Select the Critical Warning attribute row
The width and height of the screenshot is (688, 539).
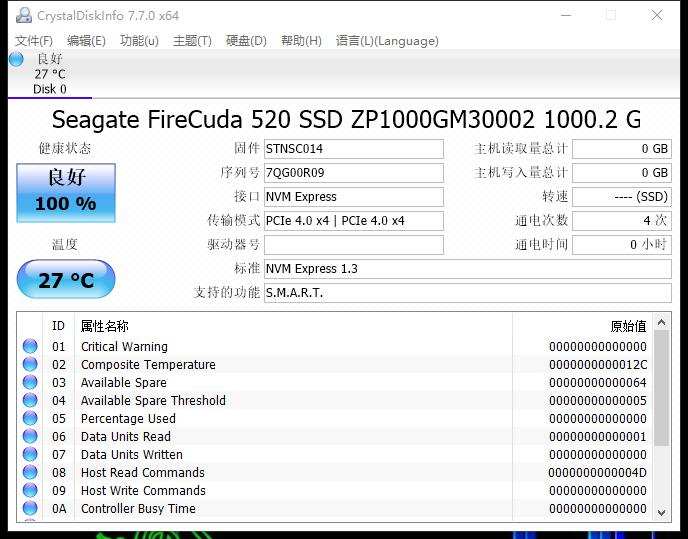pos(335,347)
